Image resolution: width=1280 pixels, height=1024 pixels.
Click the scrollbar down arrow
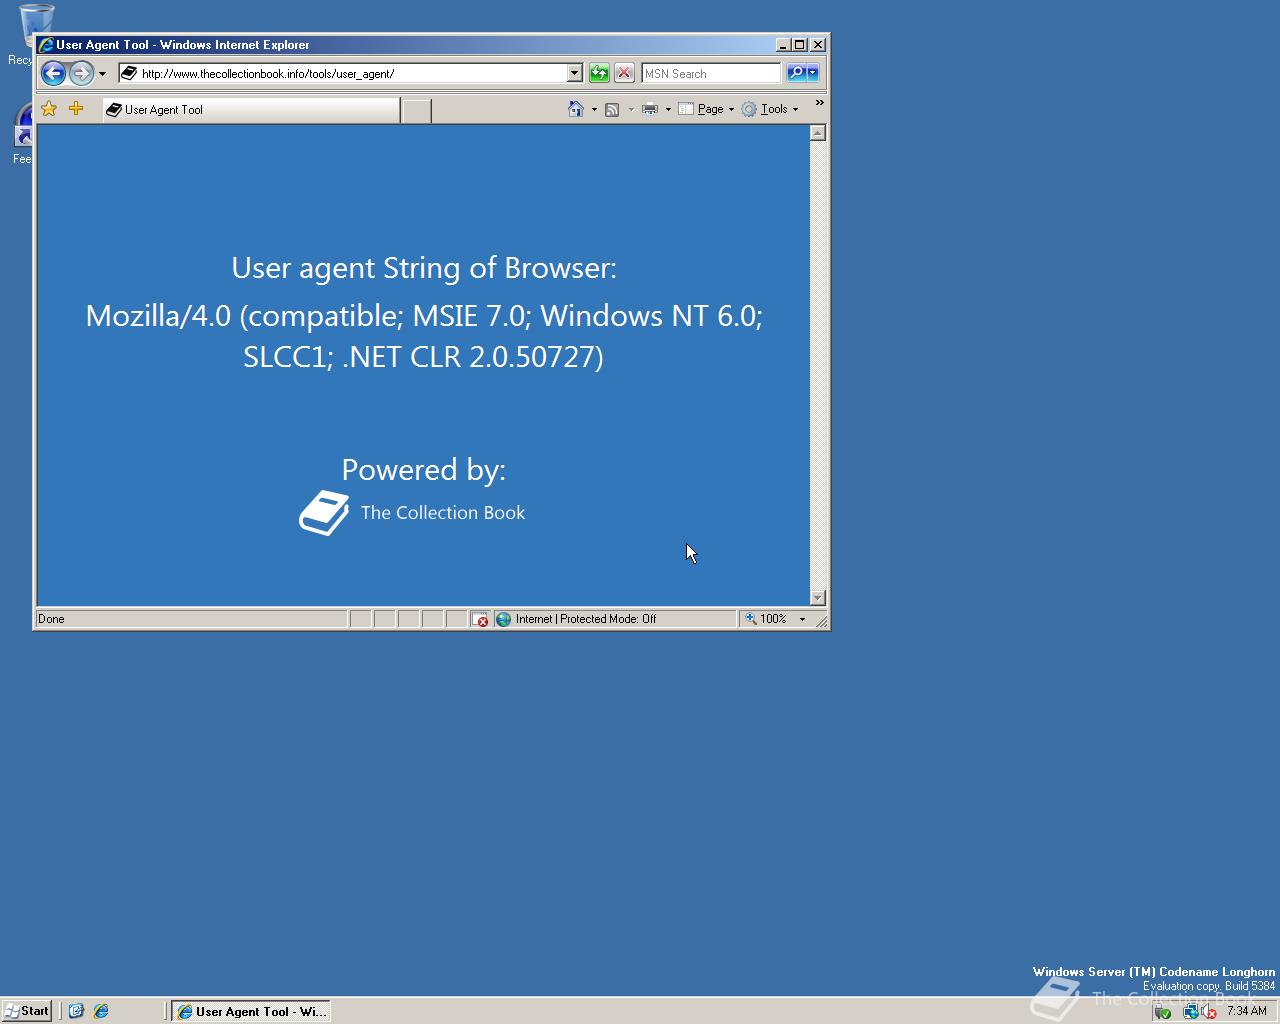point(818,598)
